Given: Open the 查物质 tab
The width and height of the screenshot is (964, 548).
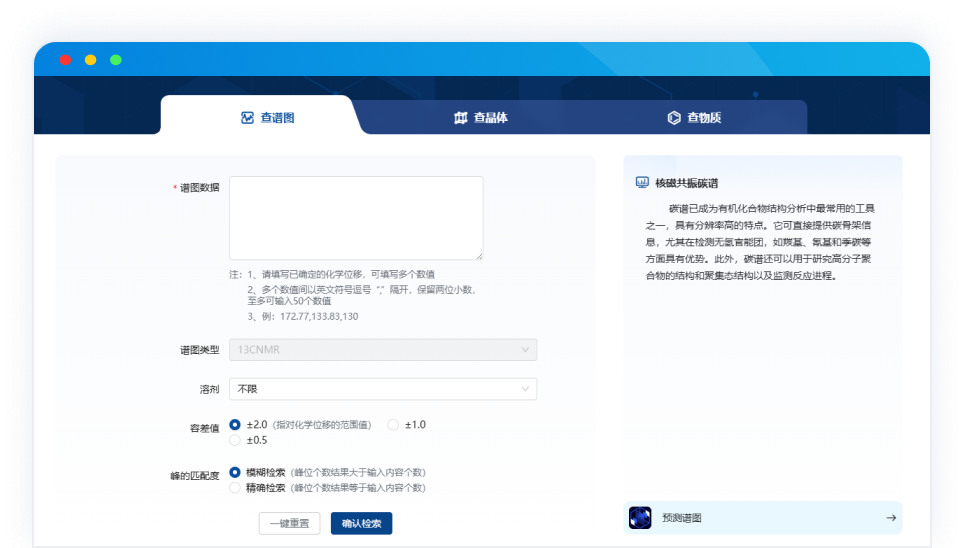Looking at the screenshot, I should point(695,118).
